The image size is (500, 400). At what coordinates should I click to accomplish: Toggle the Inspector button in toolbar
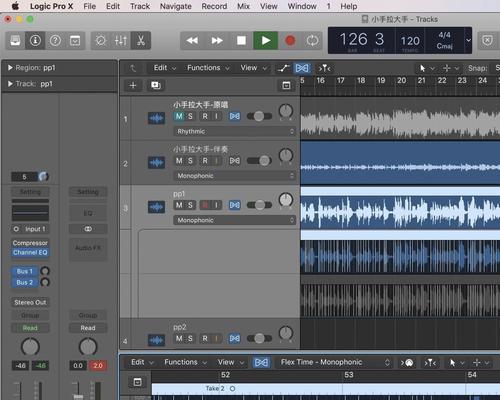point(35,41)
